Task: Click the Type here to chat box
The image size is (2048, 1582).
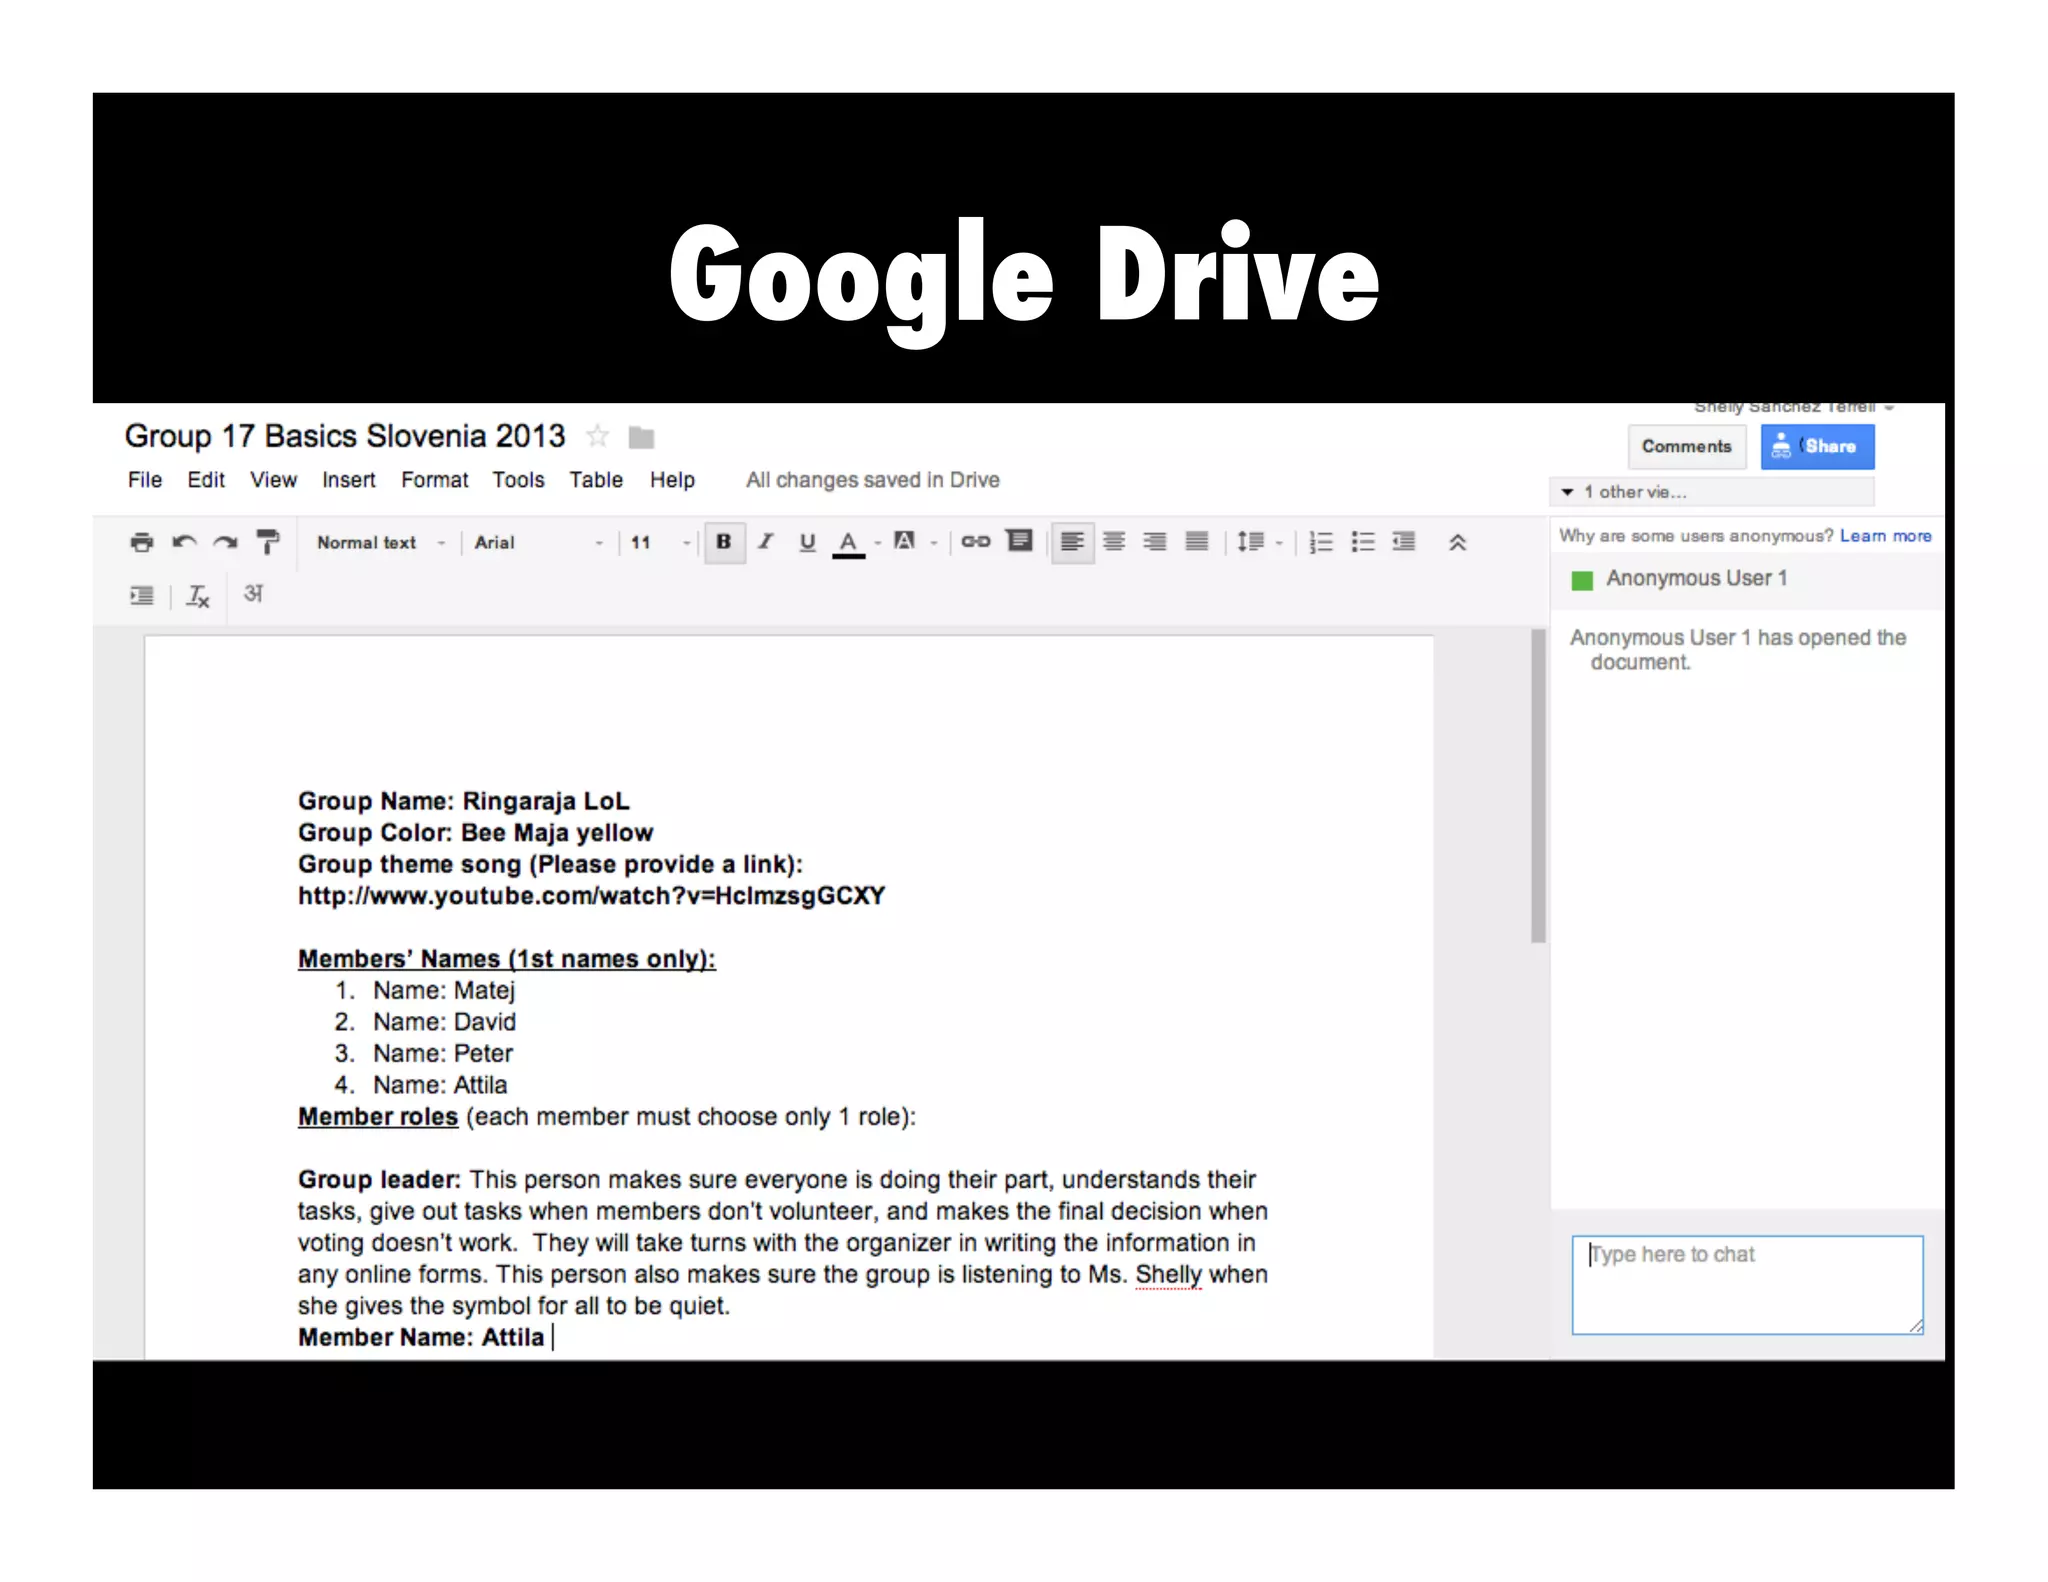Action: click(x=1747, y=1285)
